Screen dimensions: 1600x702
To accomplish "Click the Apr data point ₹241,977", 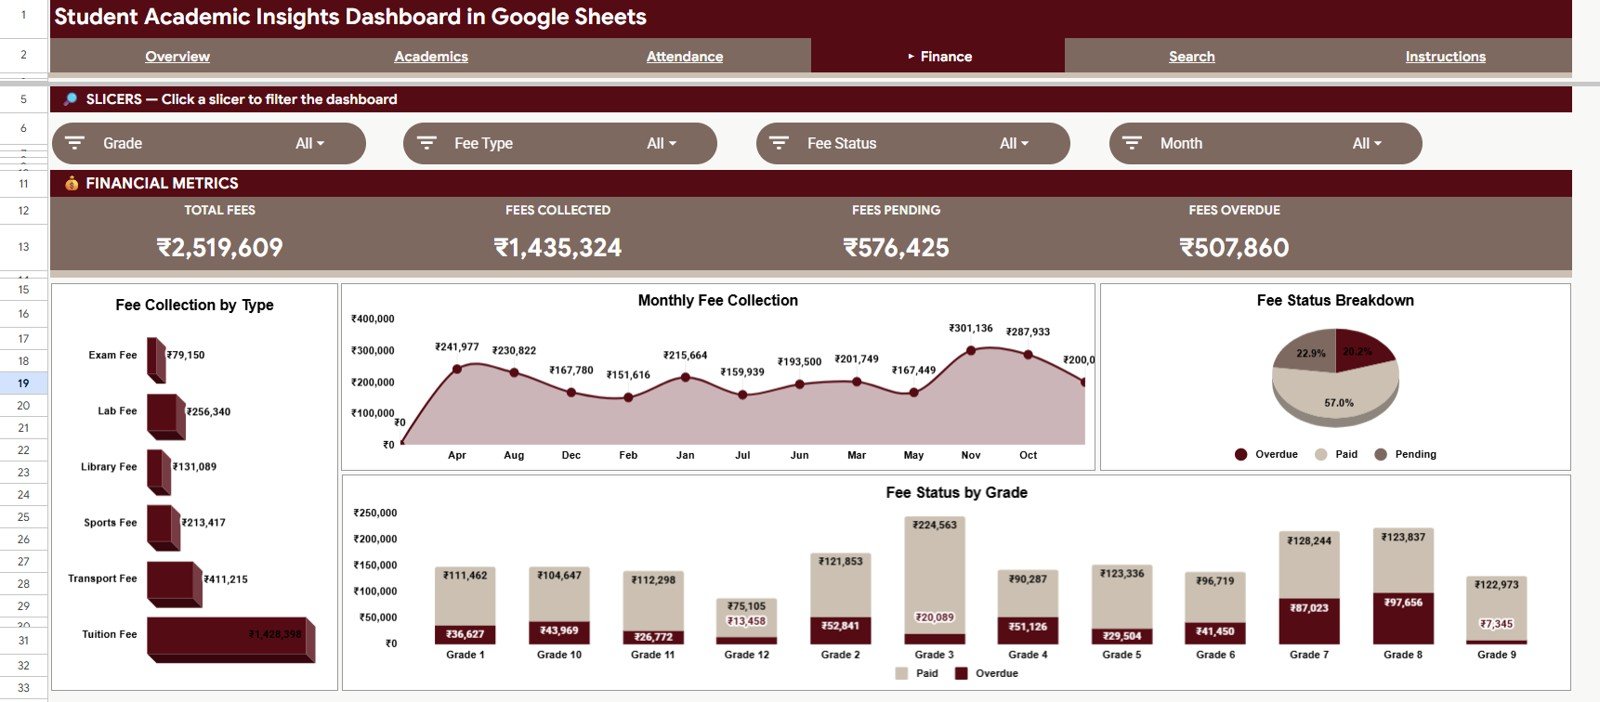I will pos(457,369).
